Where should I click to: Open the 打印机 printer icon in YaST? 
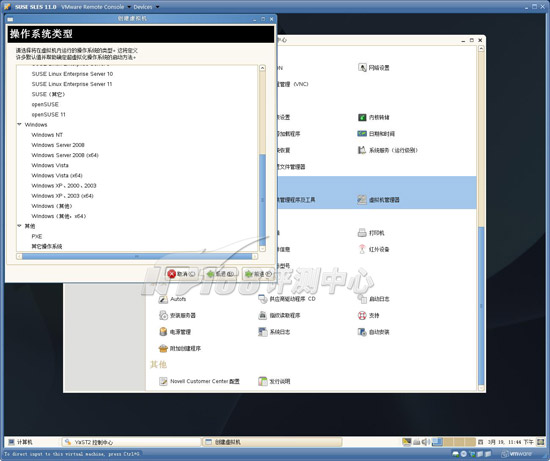pos(362,233)
